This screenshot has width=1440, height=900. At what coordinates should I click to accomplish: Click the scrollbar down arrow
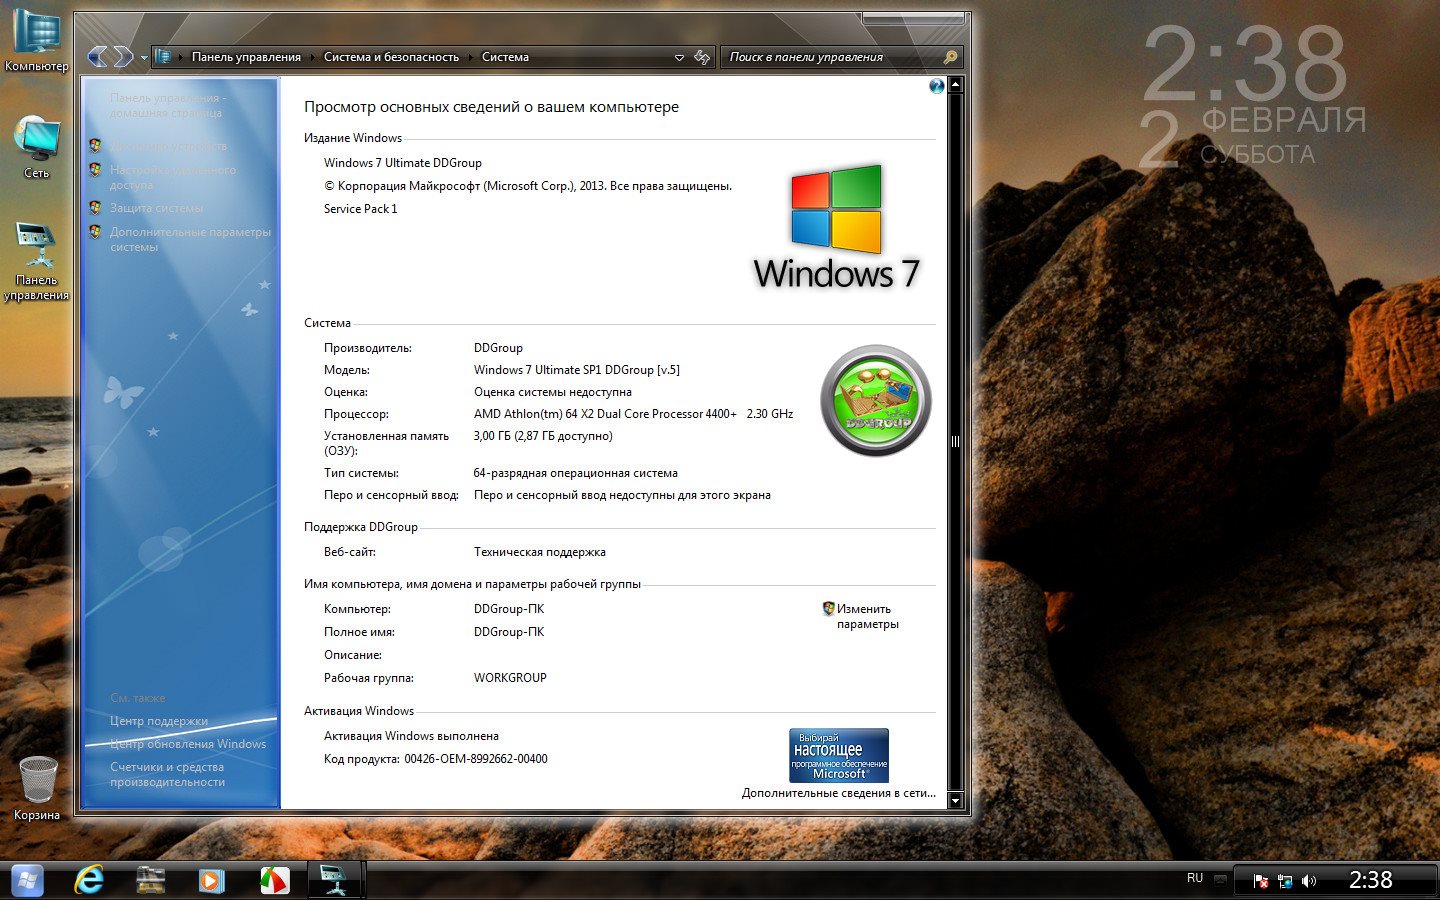[955, 801]
